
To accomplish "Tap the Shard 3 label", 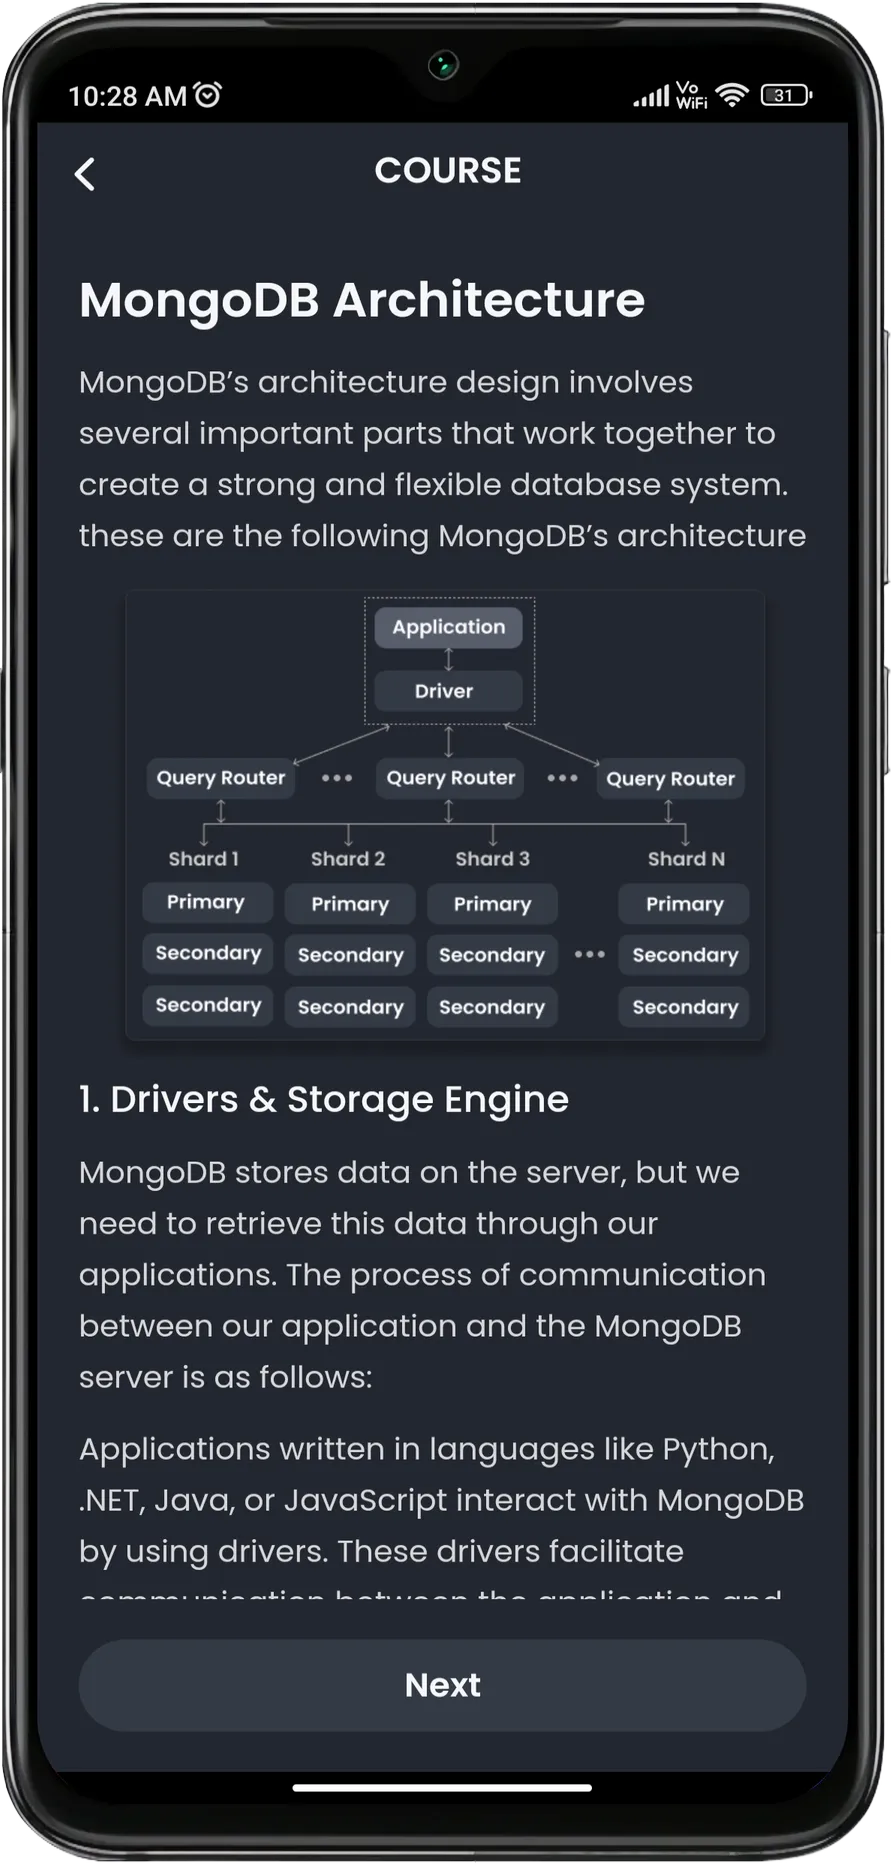I will (492, 858).
